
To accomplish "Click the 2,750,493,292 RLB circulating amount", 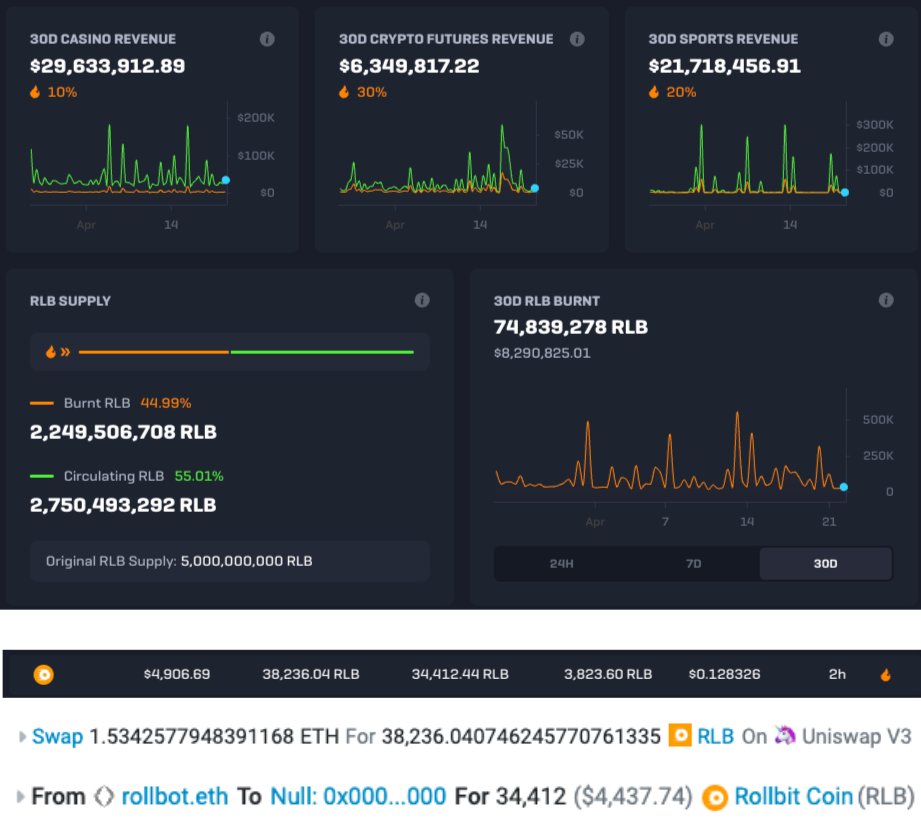I will pyautogui.click(x=123, y=505).
